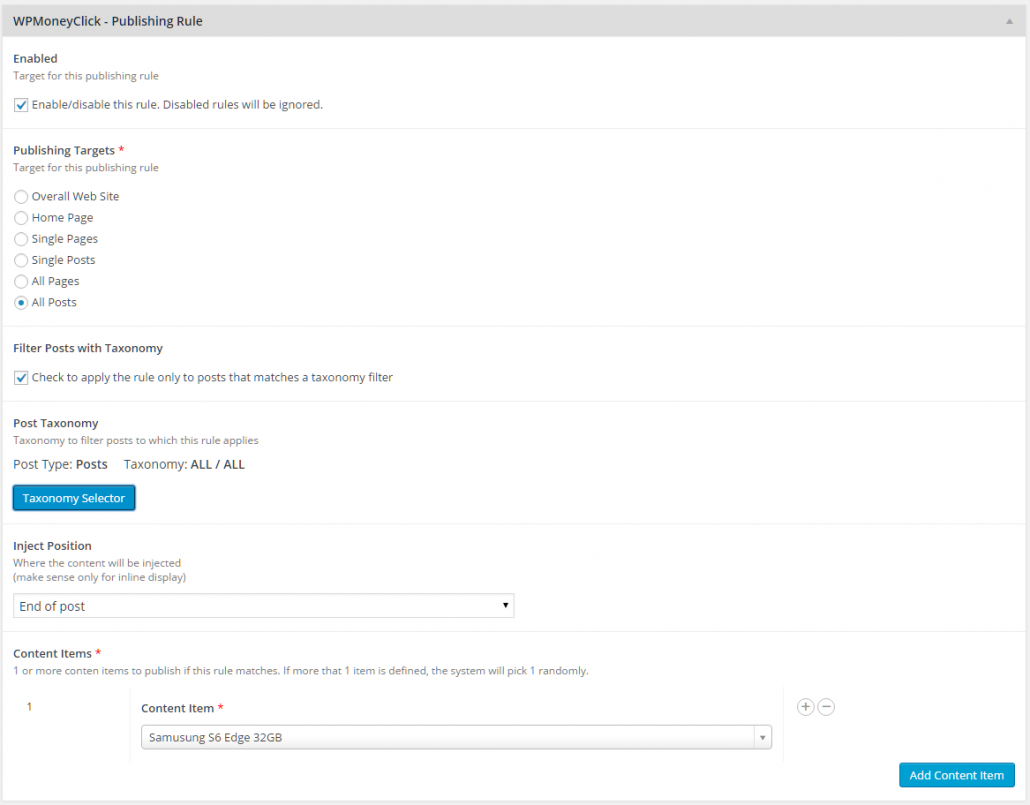This screenshot has height=805, width=1030.
Task: Click the Inject Position heading
Action: [x=53, y=546]
